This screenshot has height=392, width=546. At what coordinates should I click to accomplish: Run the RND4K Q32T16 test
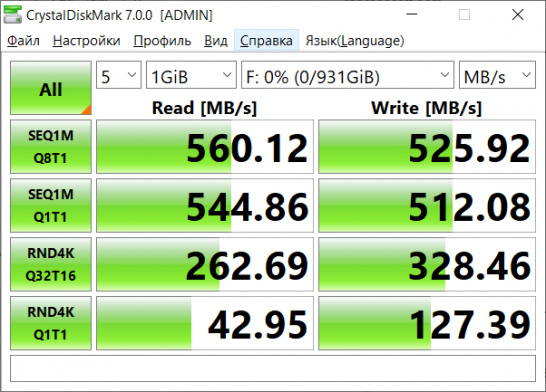pos(51,264)
